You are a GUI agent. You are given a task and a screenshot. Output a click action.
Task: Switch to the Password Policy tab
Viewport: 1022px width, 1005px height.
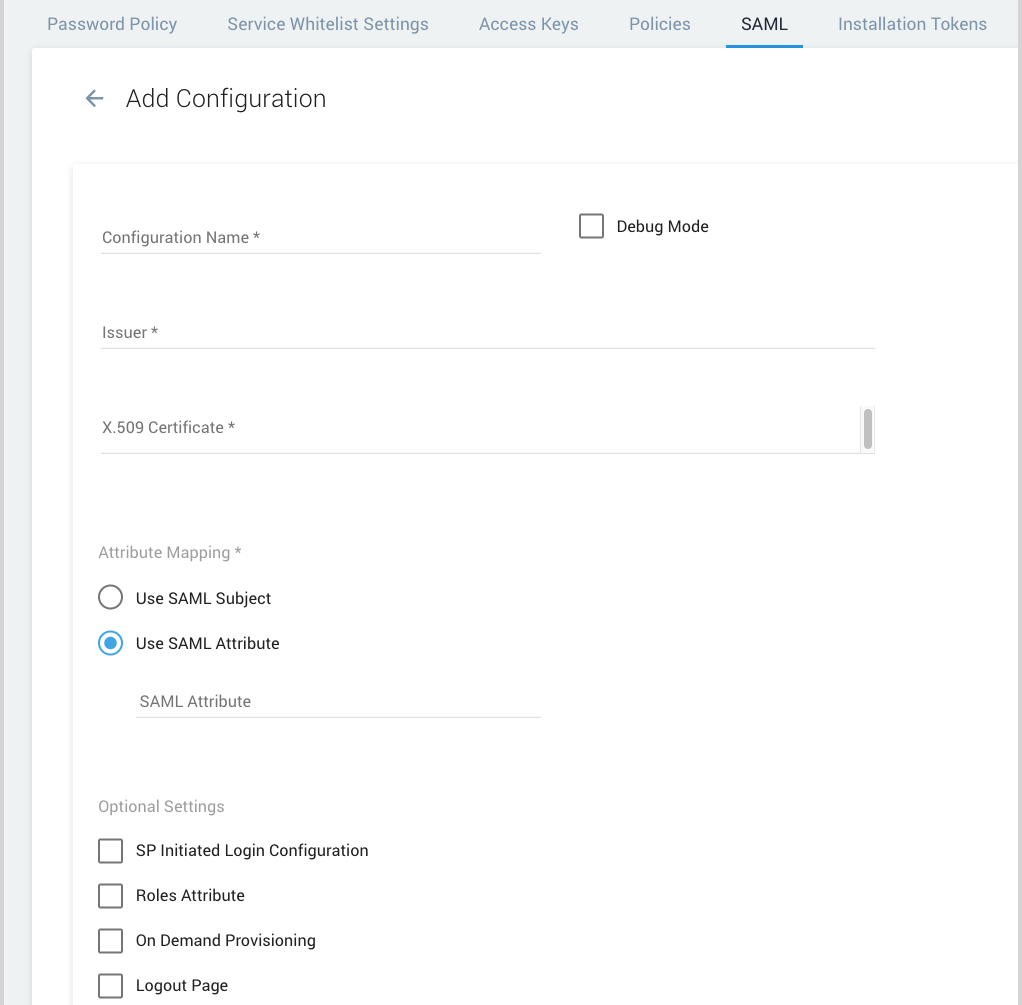[112, 23]
